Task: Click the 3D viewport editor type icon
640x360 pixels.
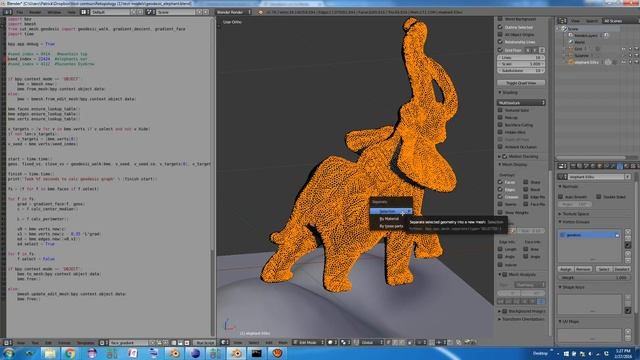Action: pos(224,342)
